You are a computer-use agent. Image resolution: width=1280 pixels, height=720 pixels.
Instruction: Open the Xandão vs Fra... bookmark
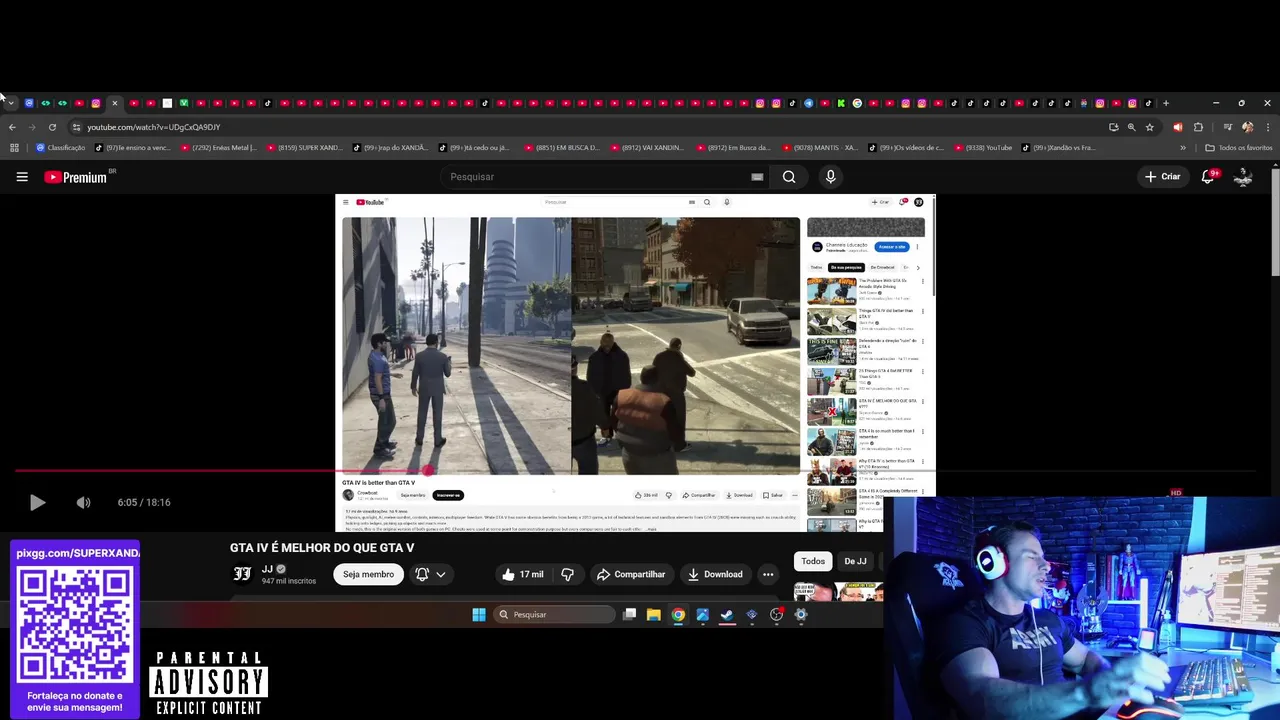(x=1059, y=148)
